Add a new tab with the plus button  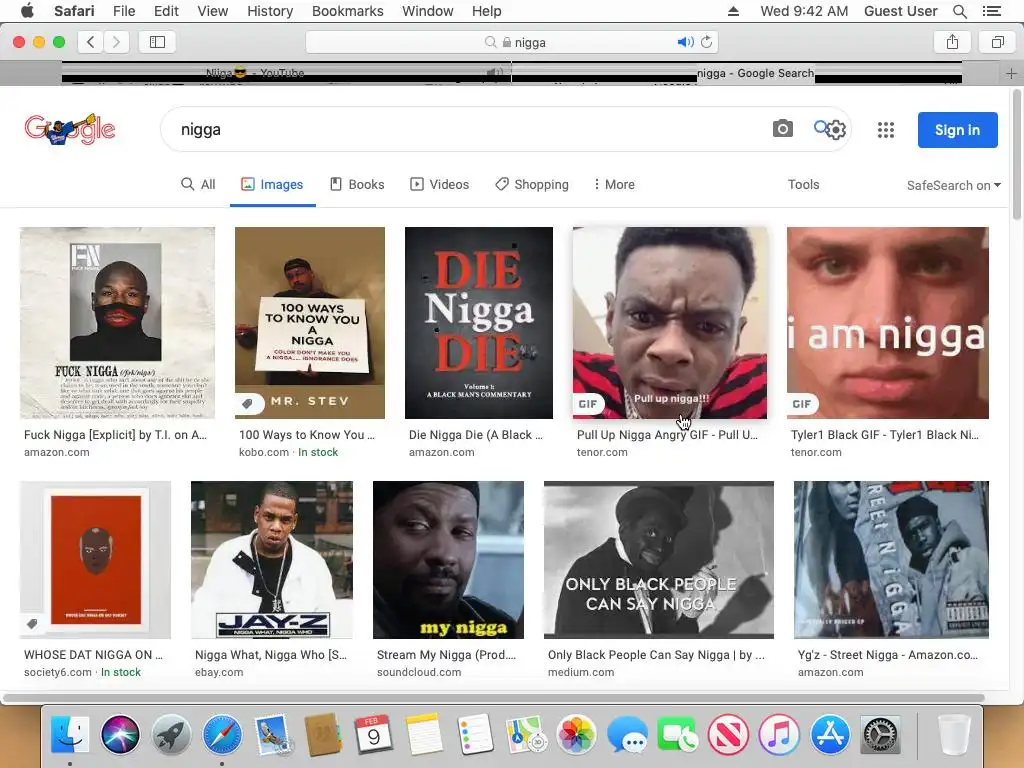point(1011,73)
